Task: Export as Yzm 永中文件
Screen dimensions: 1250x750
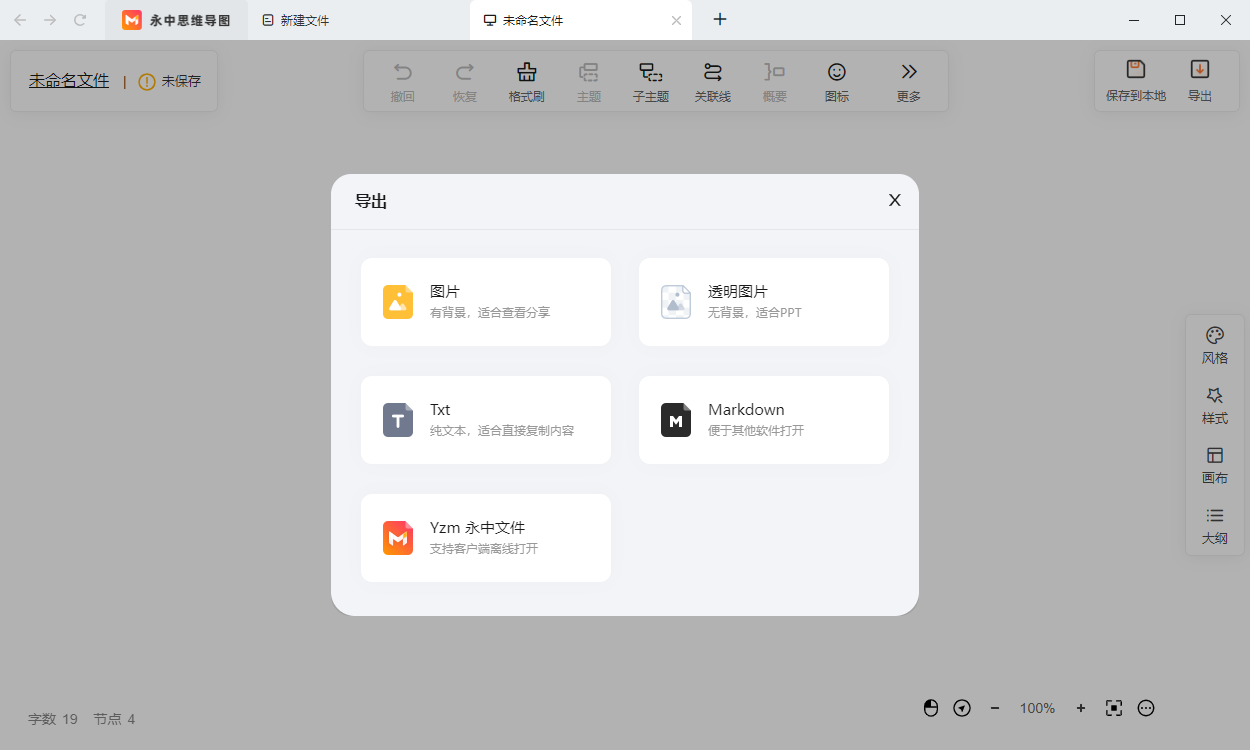Action: (485, 538)
